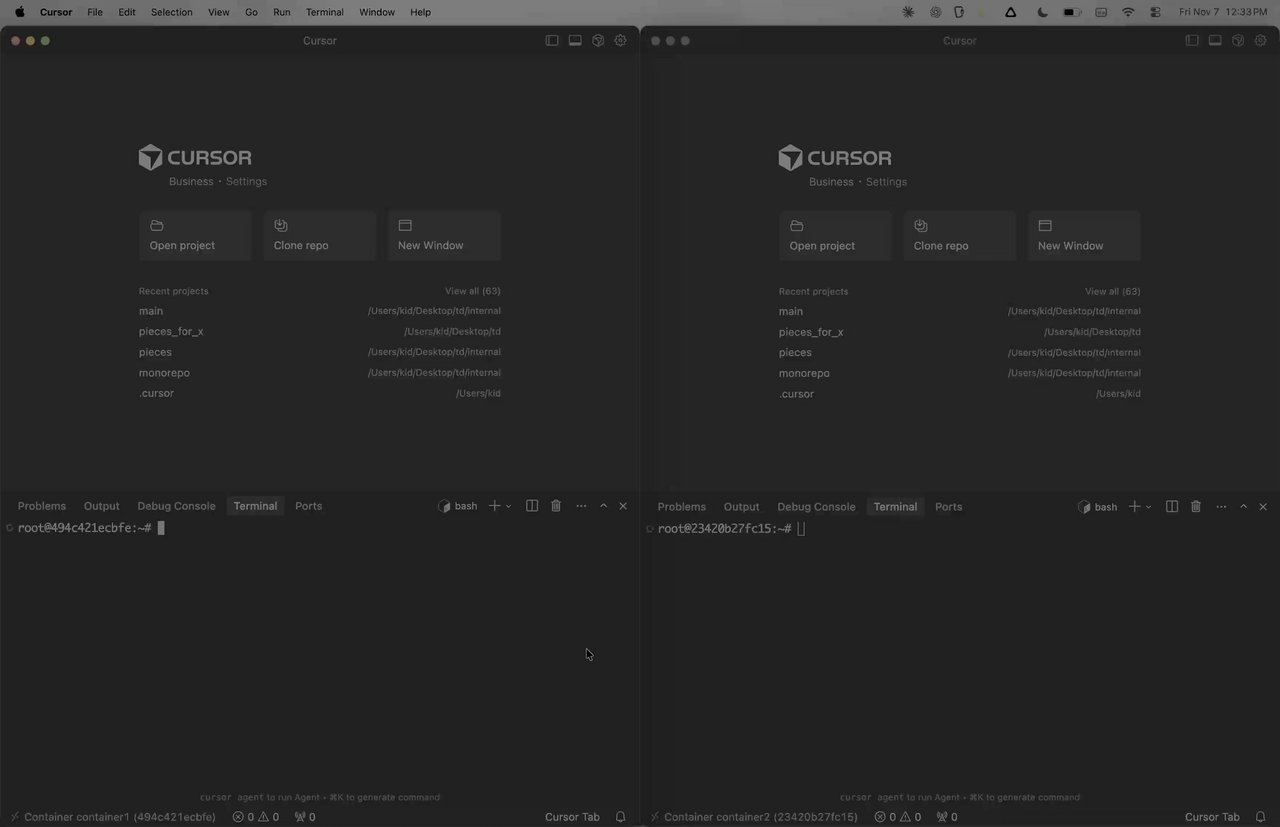This screenshot has width=1280, height=827.
Task: Open recent project monorepo in right window
Action: (960, 373)
